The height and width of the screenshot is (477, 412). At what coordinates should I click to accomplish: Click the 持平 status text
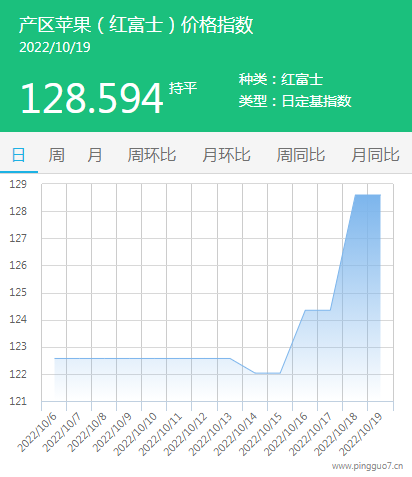(183, 88)
